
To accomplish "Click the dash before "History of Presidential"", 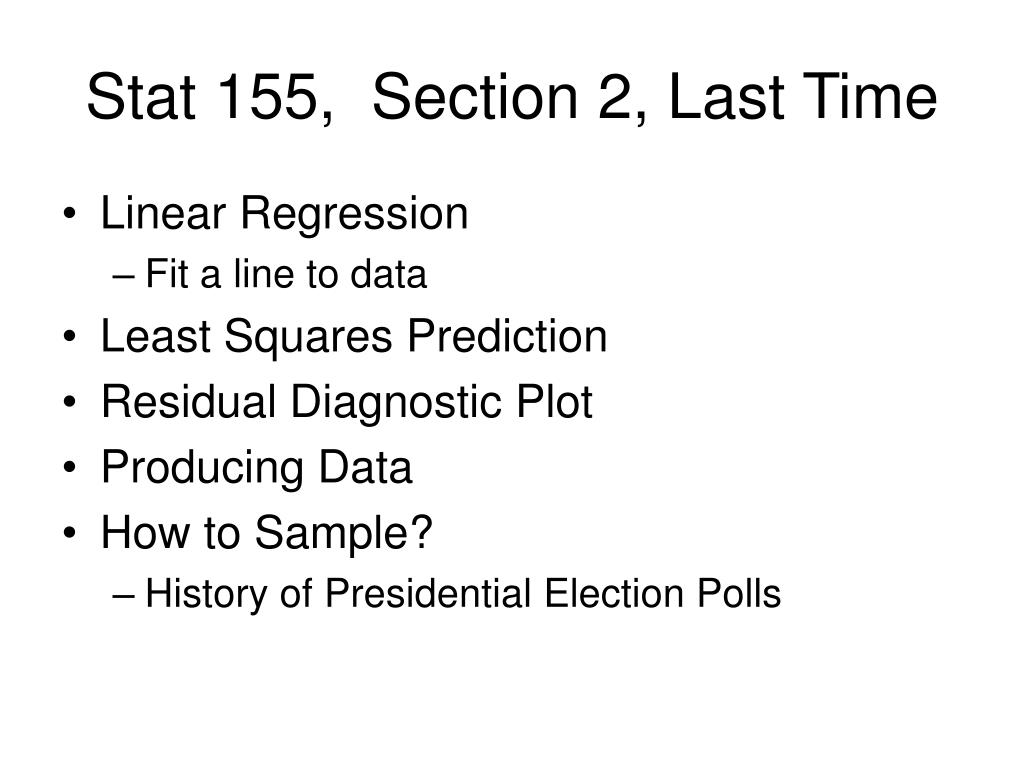I will [x=123, y=596].
